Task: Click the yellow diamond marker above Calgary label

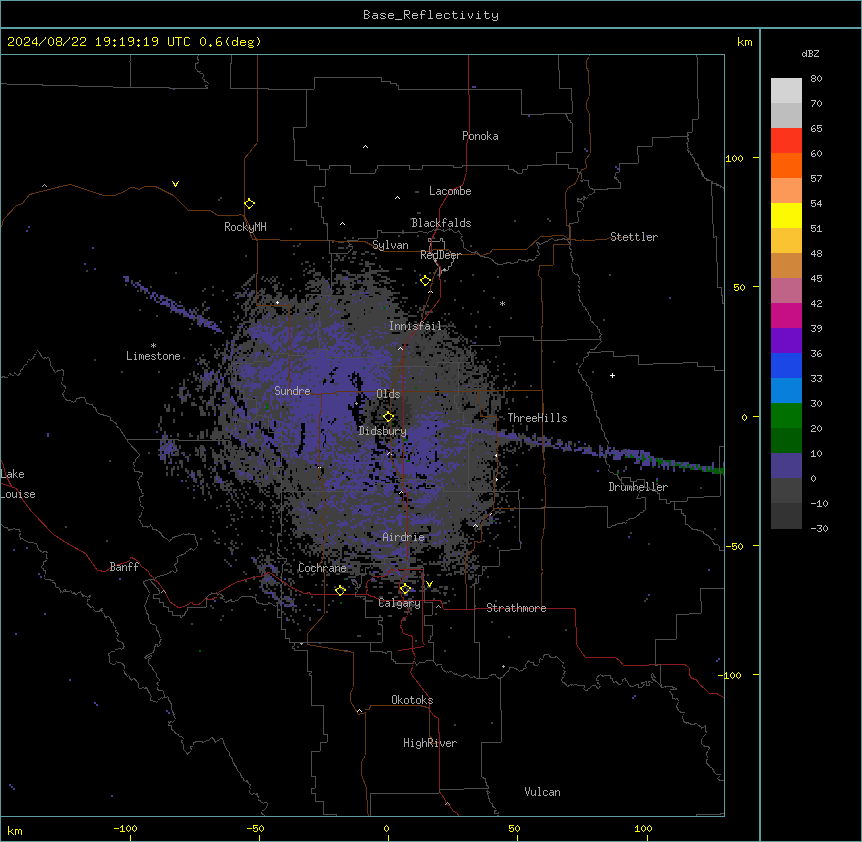Action: tap(405, 589)
